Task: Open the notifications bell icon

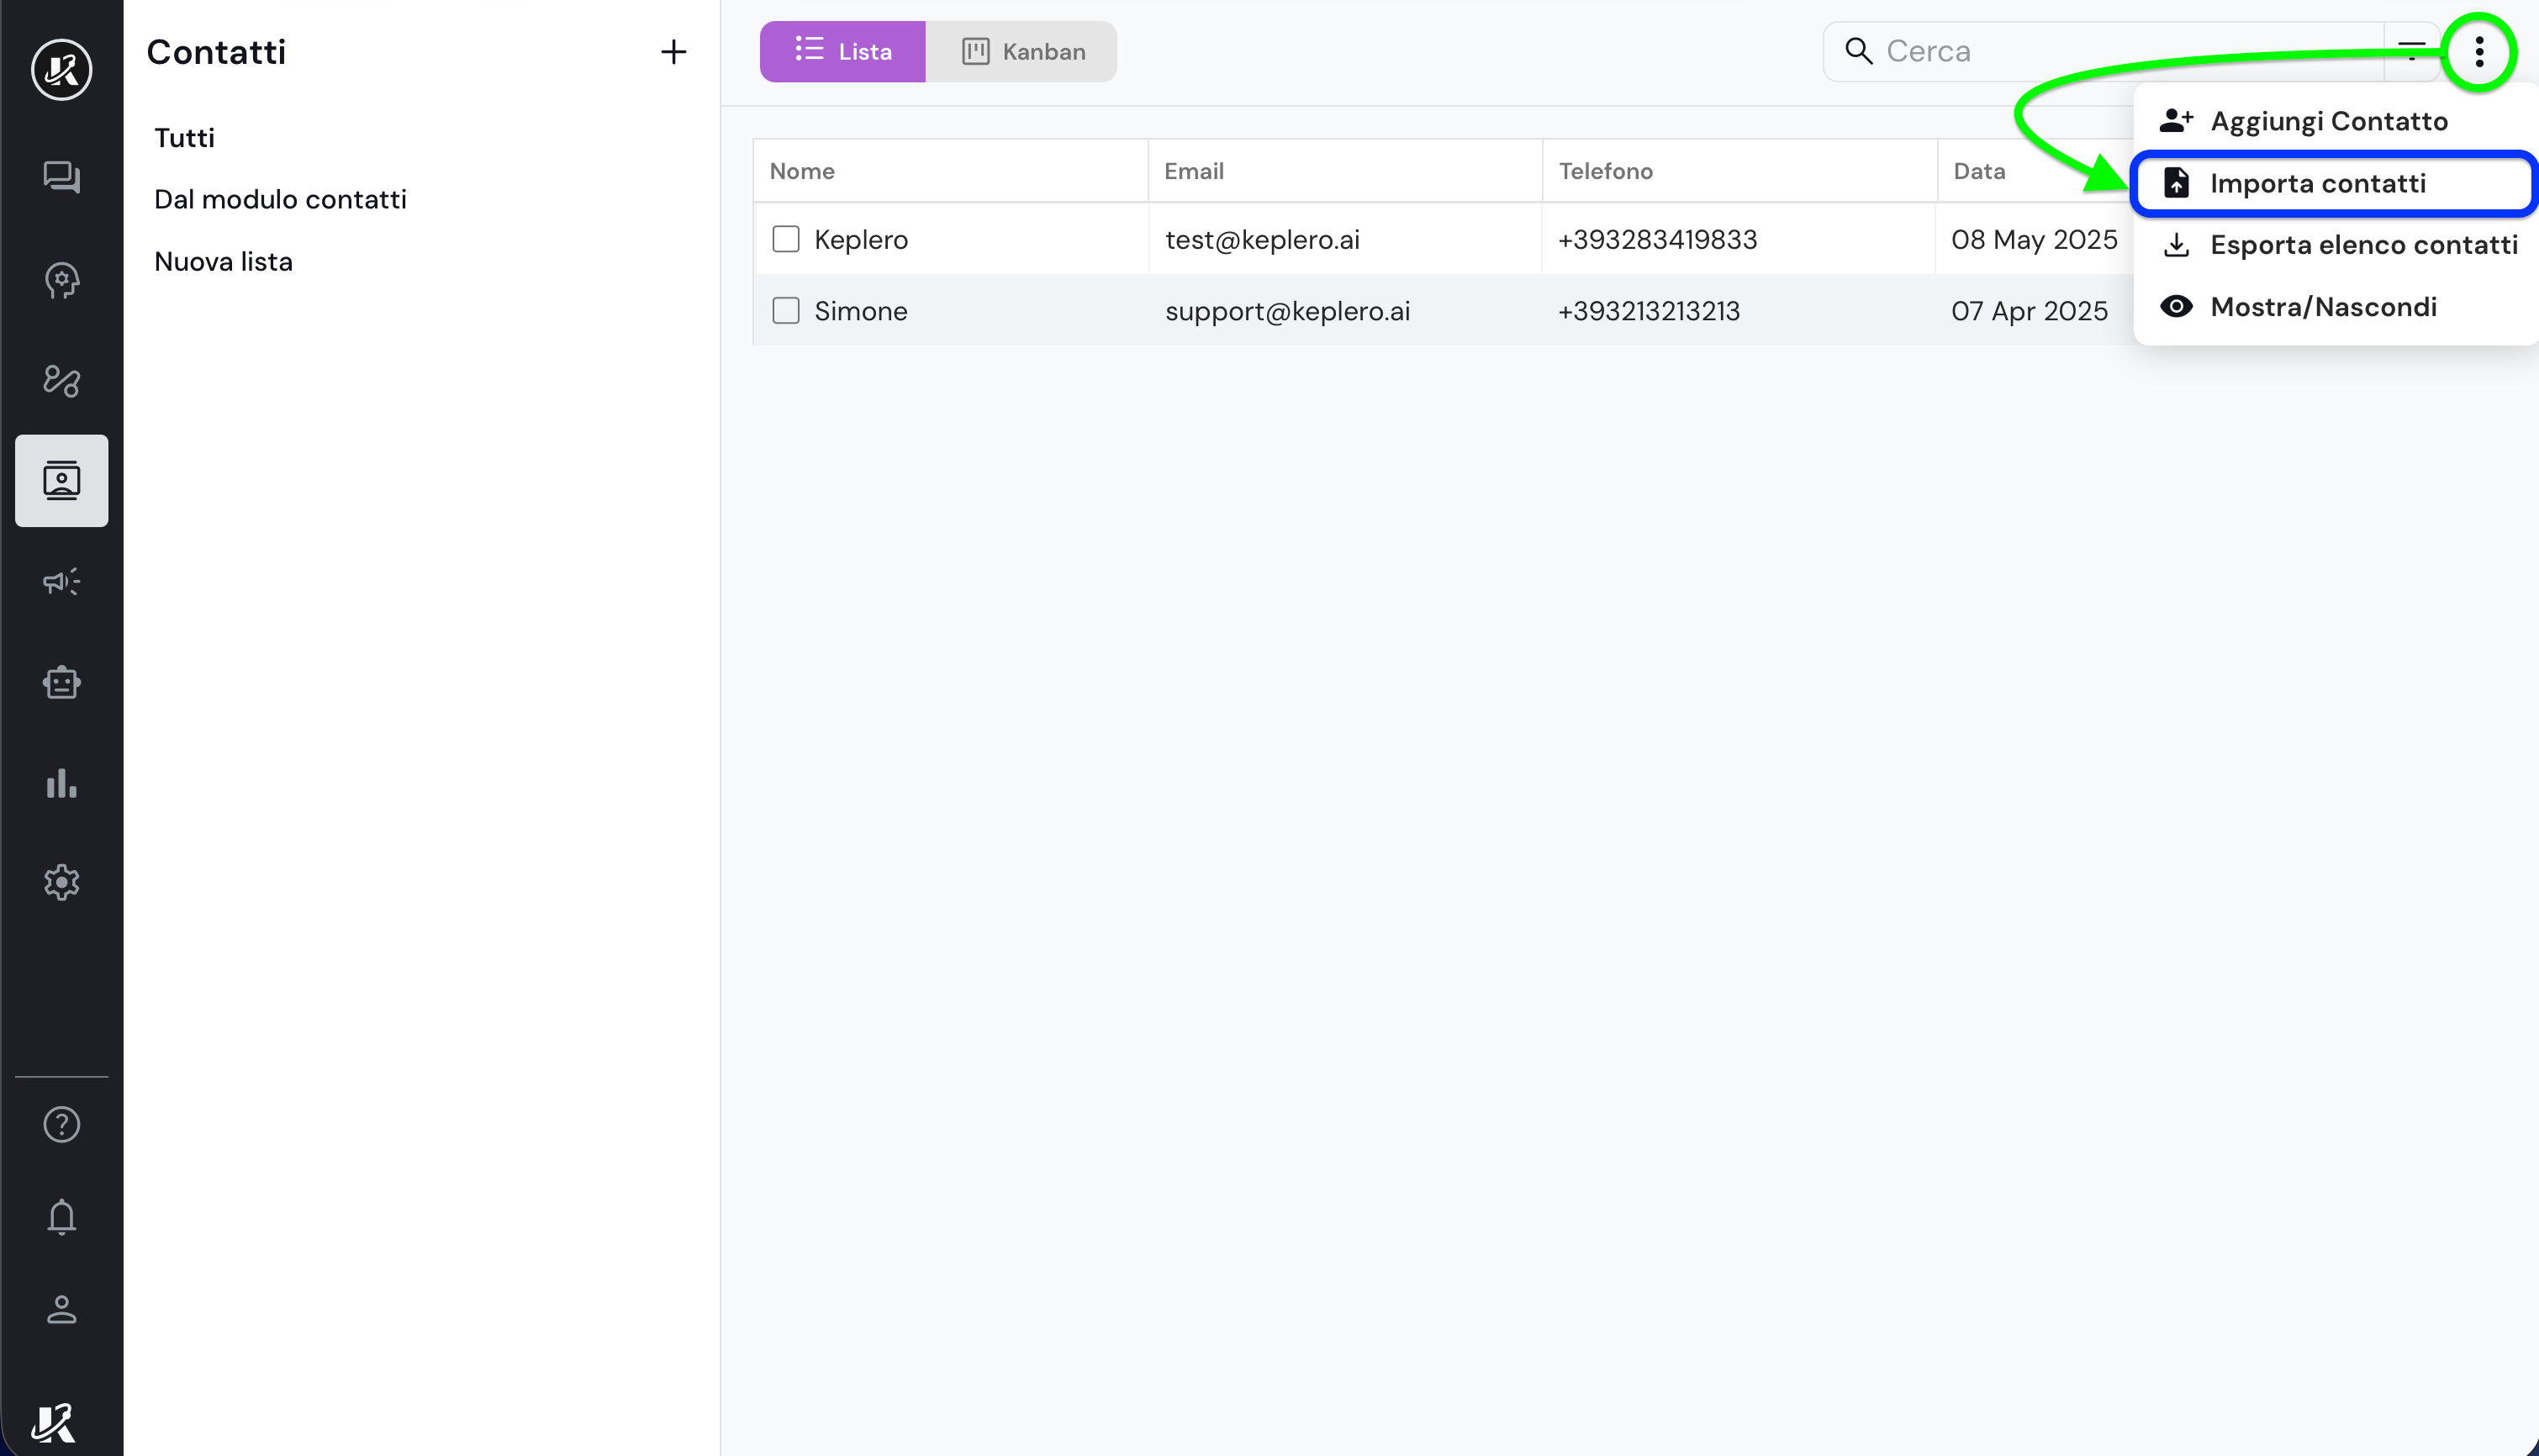Action: coord(61,1217)
